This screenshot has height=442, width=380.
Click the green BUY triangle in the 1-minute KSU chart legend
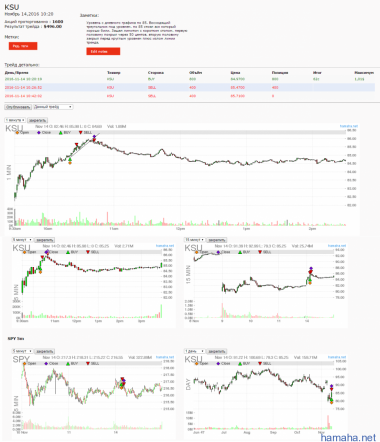60,132
